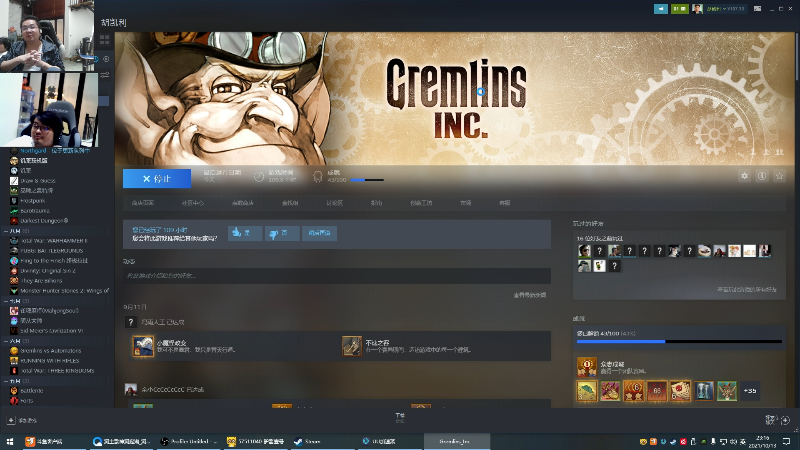Select Barotrauma in the library list
Screen dimensions: 800x450
click(35, 211)
